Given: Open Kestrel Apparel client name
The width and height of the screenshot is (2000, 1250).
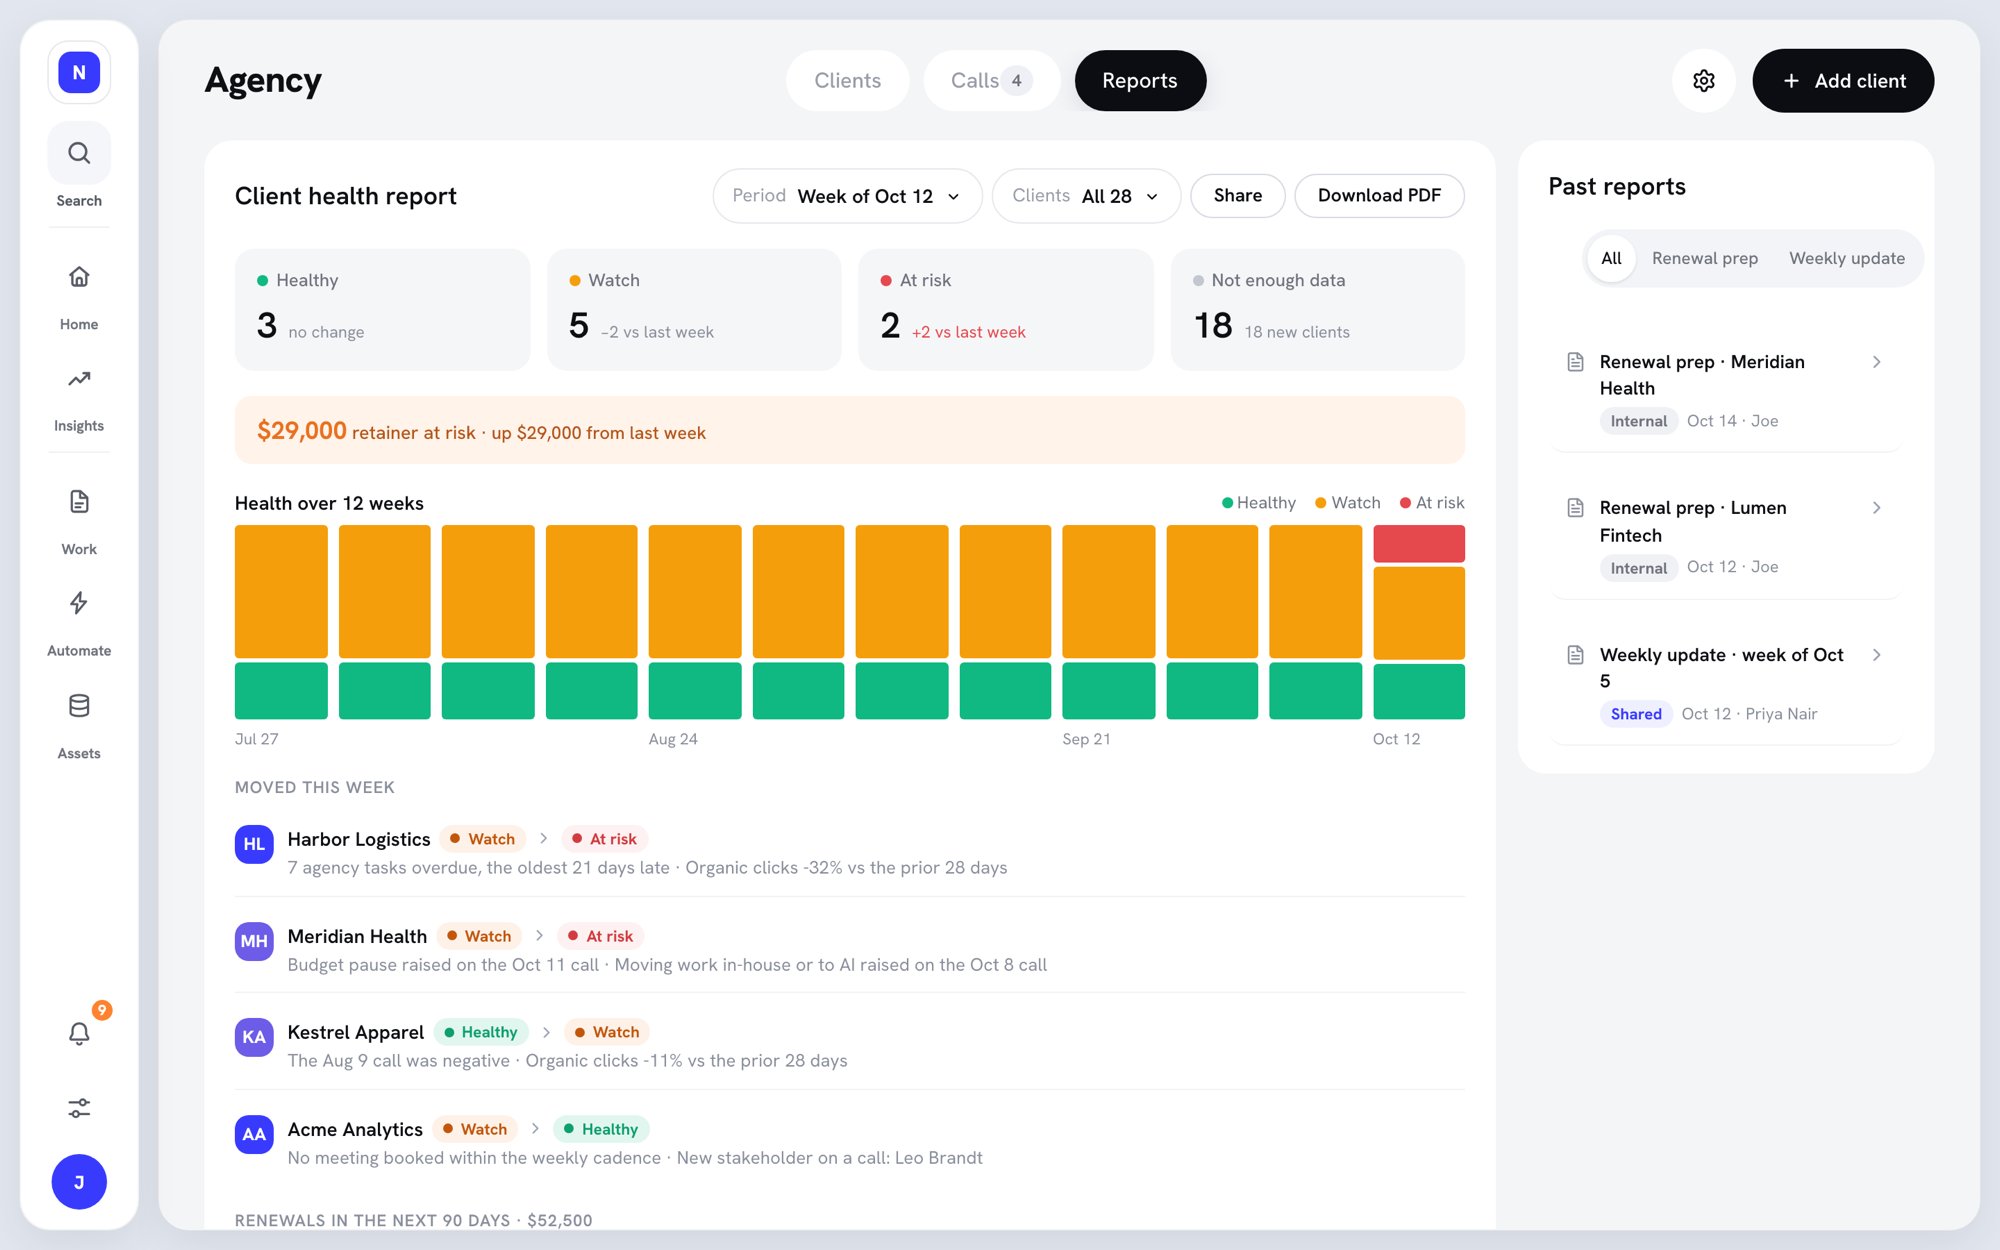Looking at the screenshot, I should click(355, 1032).
